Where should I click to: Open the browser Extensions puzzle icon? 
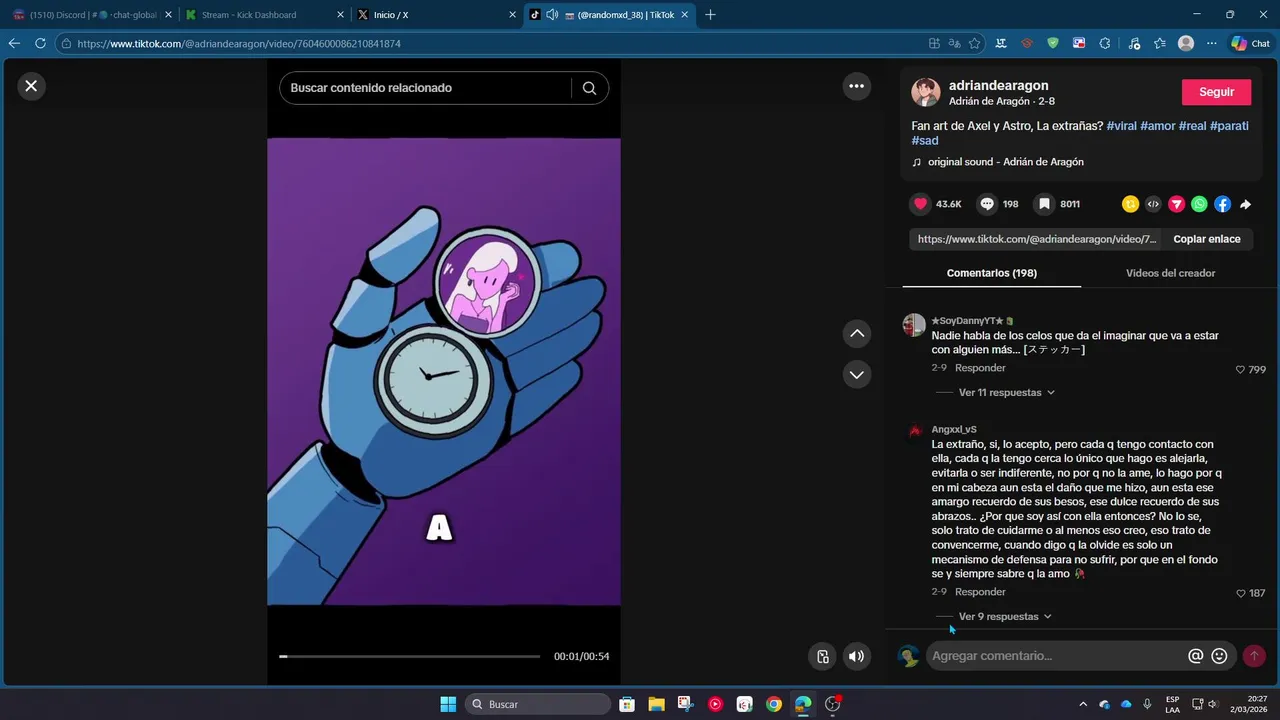pyautogui.click(x=1105, y=44)
